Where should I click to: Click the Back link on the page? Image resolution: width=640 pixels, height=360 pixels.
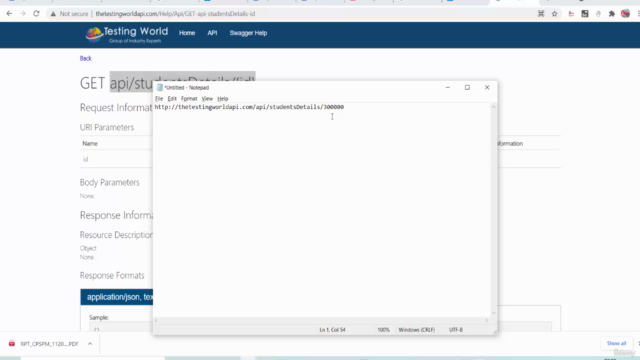86,58
